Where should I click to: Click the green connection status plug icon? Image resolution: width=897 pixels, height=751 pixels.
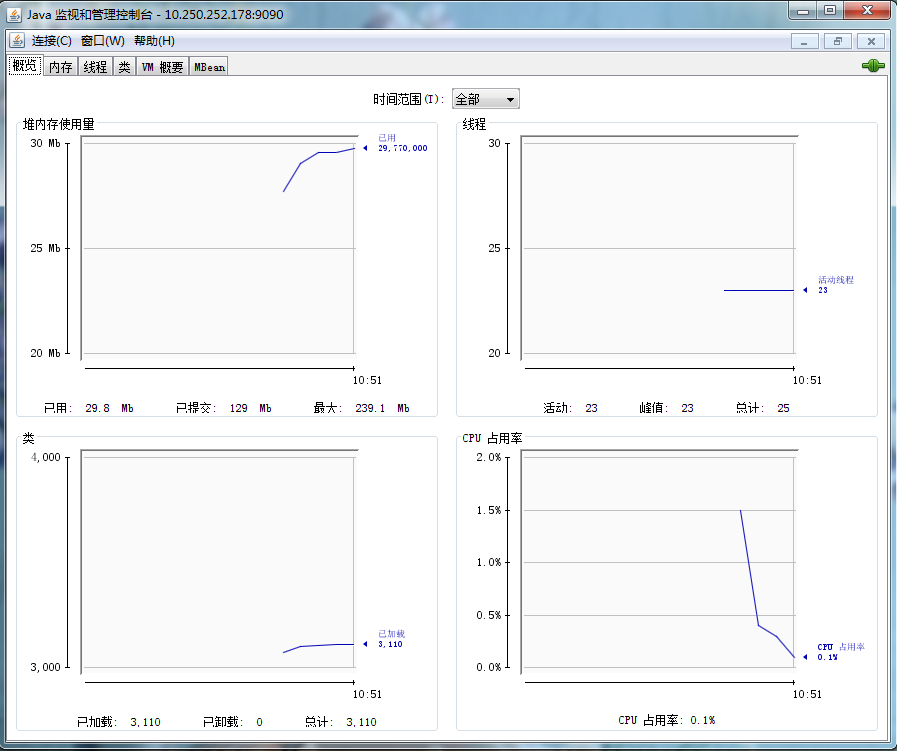(x=871, y=65)
